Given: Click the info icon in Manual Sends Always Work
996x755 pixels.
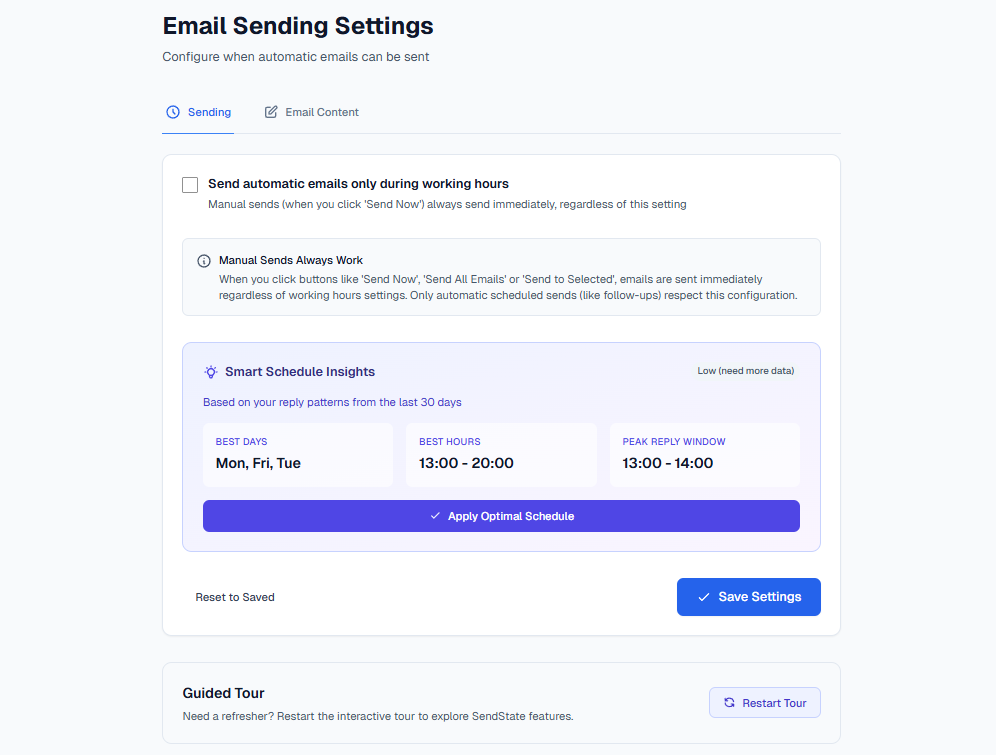Looking at the screenshot, I should coord(205,260).
